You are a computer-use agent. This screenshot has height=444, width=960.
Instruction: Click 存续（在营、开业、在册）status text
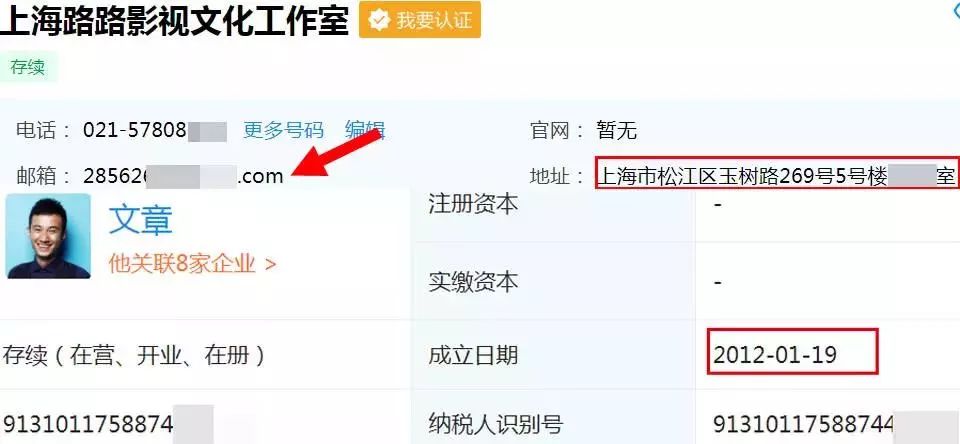tap(135, 355)
